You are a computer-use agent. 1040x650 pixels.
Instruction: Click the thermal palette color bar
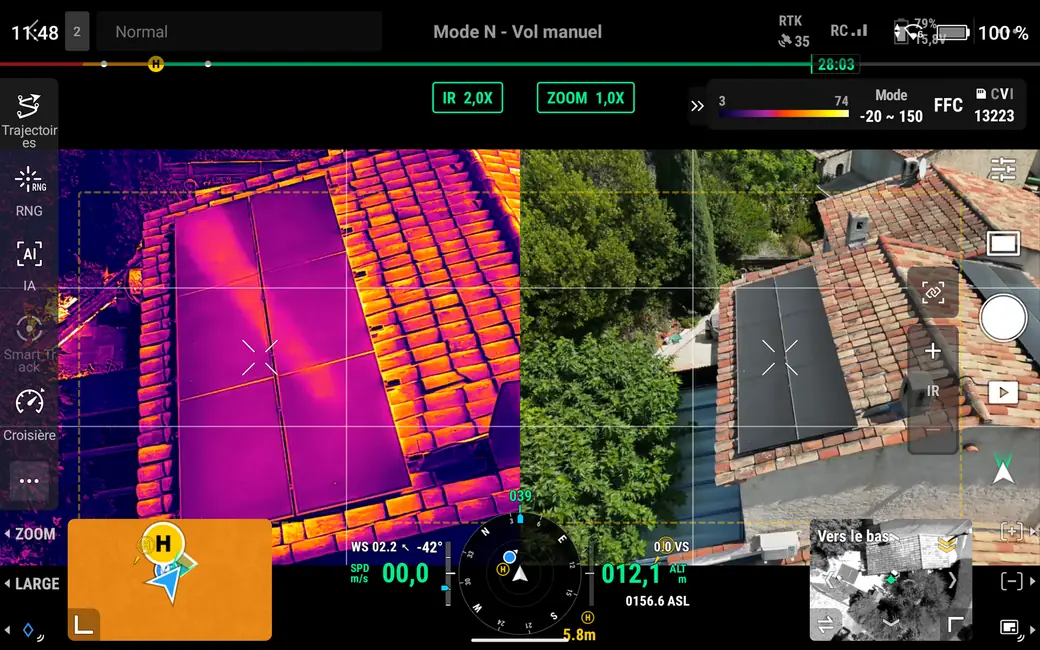pyautogui.click(x=784, y=114)
